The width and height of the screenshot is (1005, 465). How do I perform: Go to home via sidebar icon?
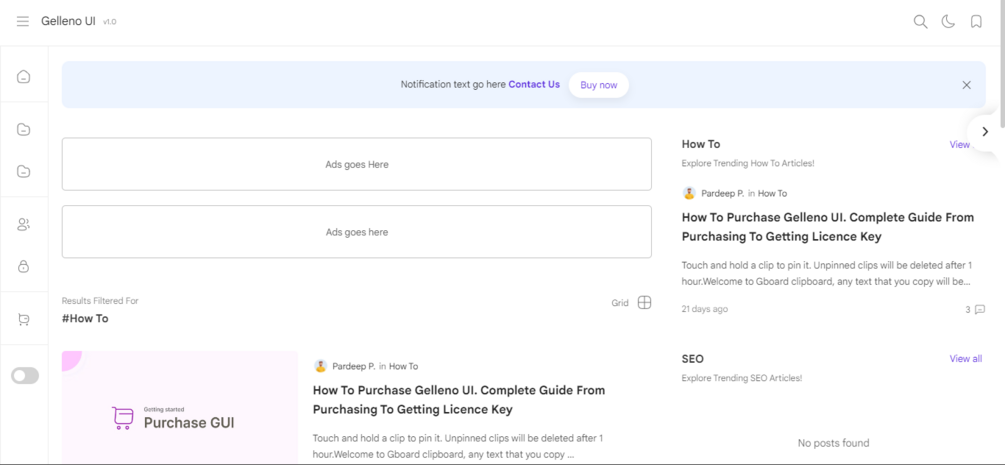coord(24,77)
